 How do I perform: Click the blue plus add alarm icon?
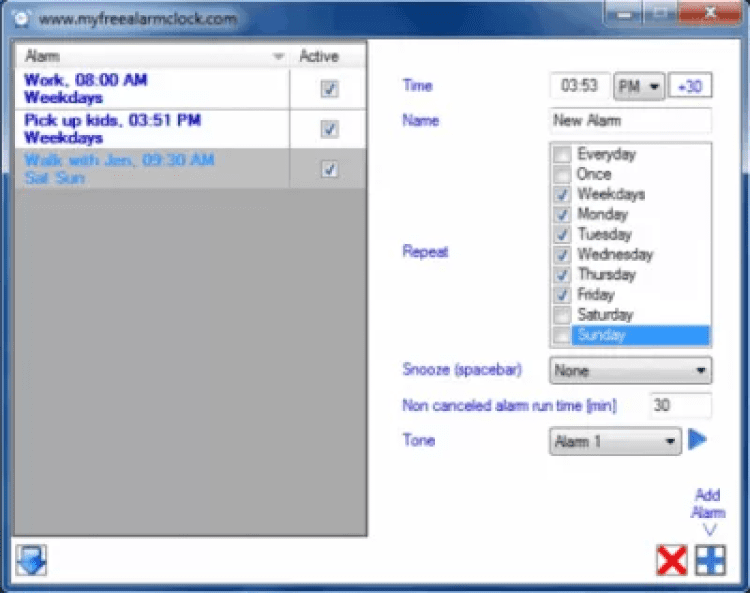click(x=710, y=560)
